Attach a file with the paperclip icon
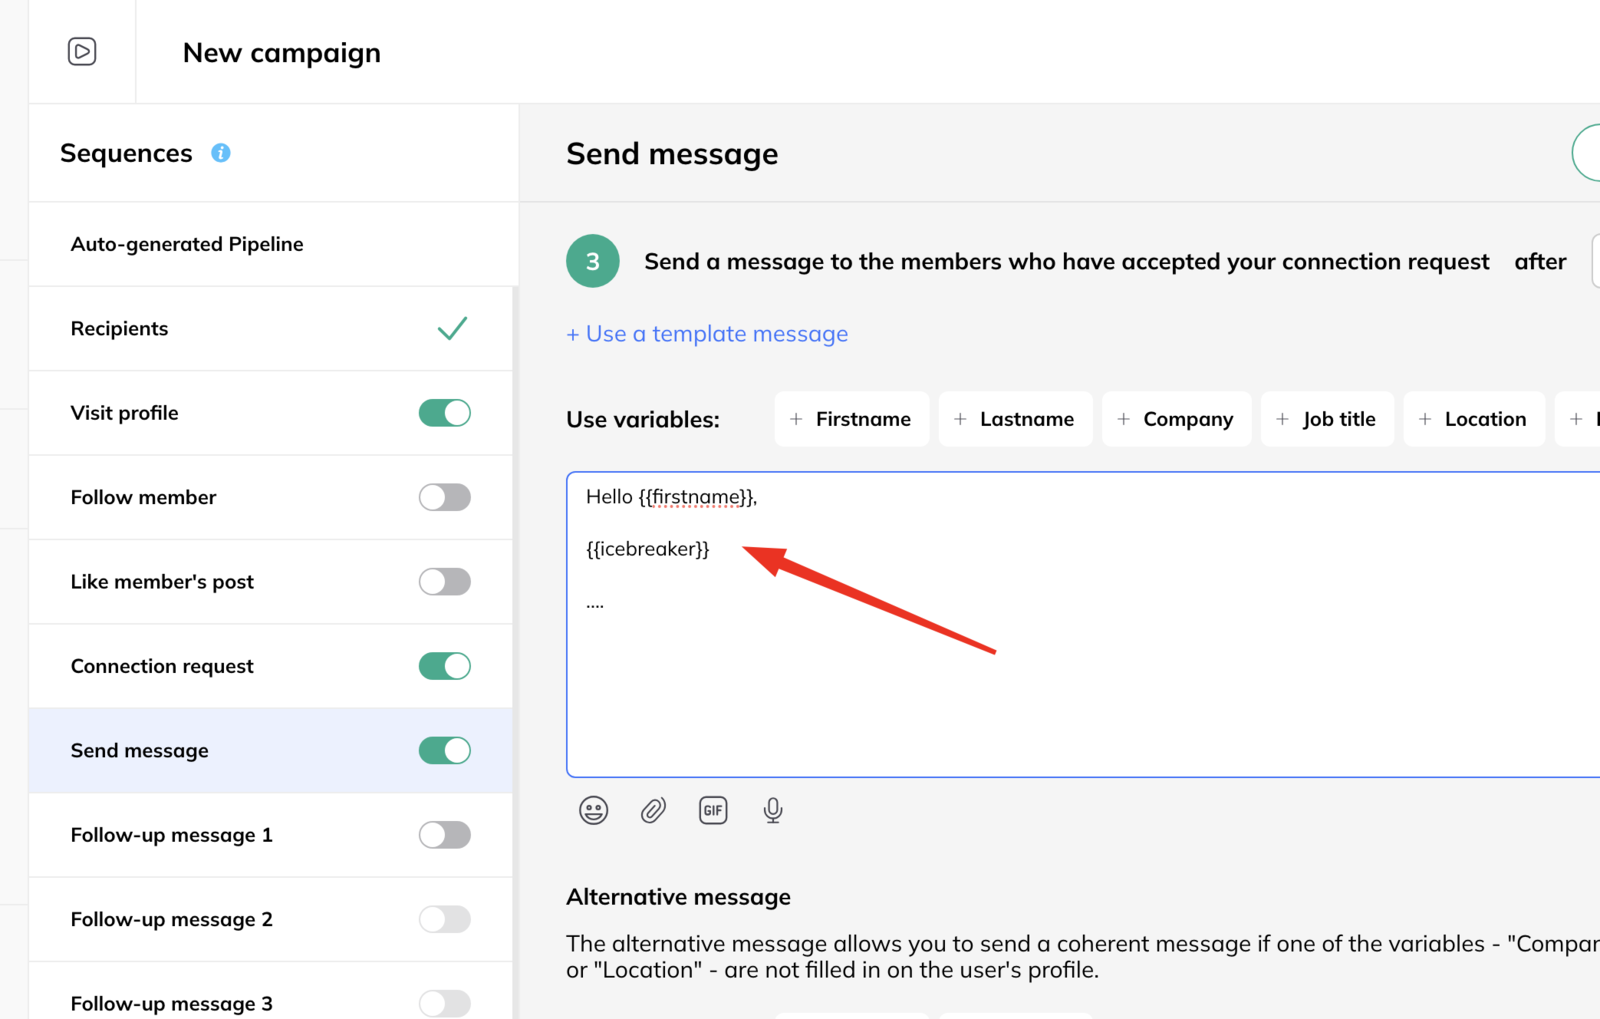This screenshot has width=1600, height=1019. pyautogui.click(x=653, y=810)
